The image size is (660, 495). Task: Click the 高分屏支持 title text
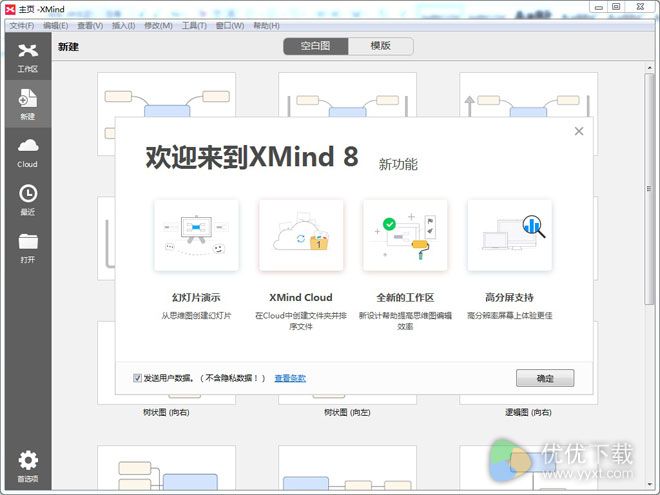(x=509, y=297)
